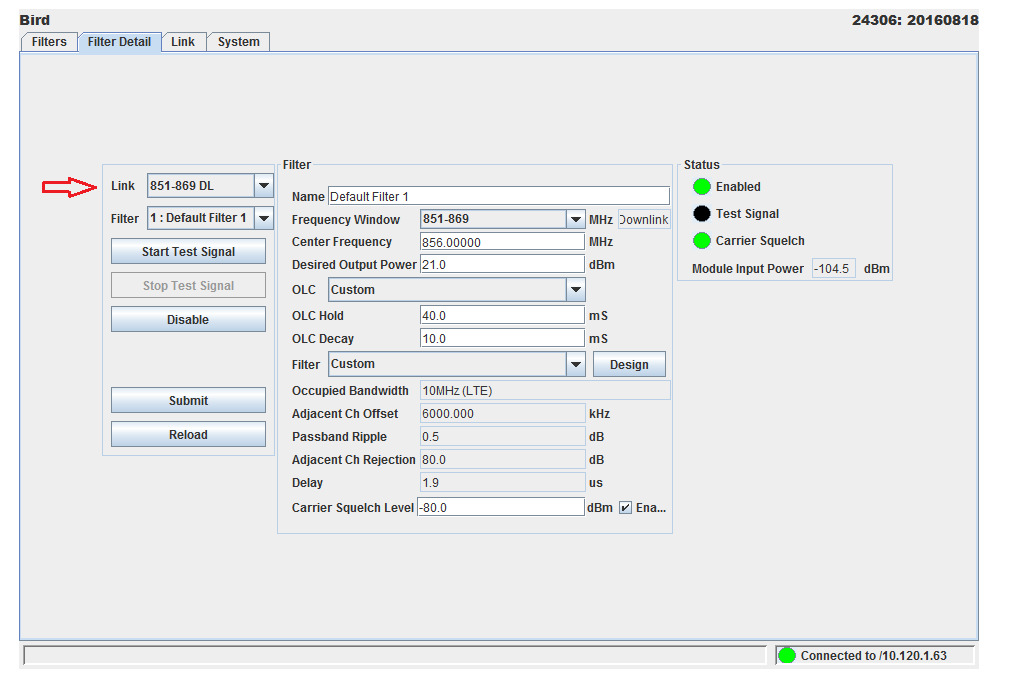Open the Frequency Window dropdown

coord(502,219)
